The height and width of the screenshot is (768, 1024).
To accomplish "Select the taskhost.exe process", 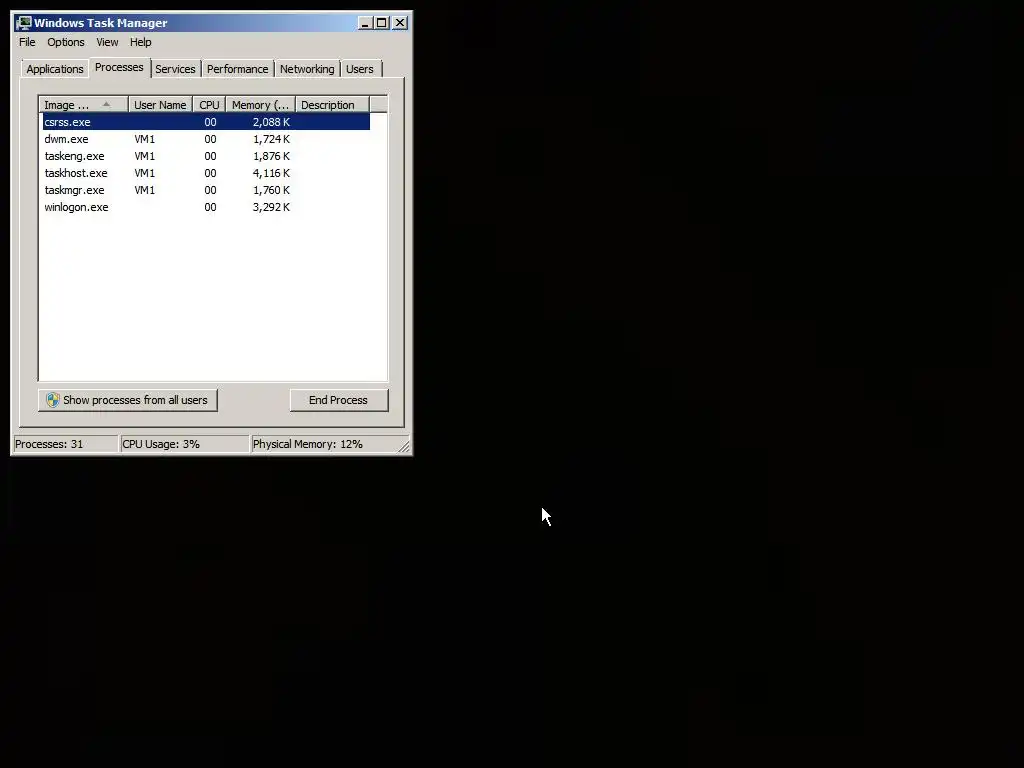I will tap(206, 173).
